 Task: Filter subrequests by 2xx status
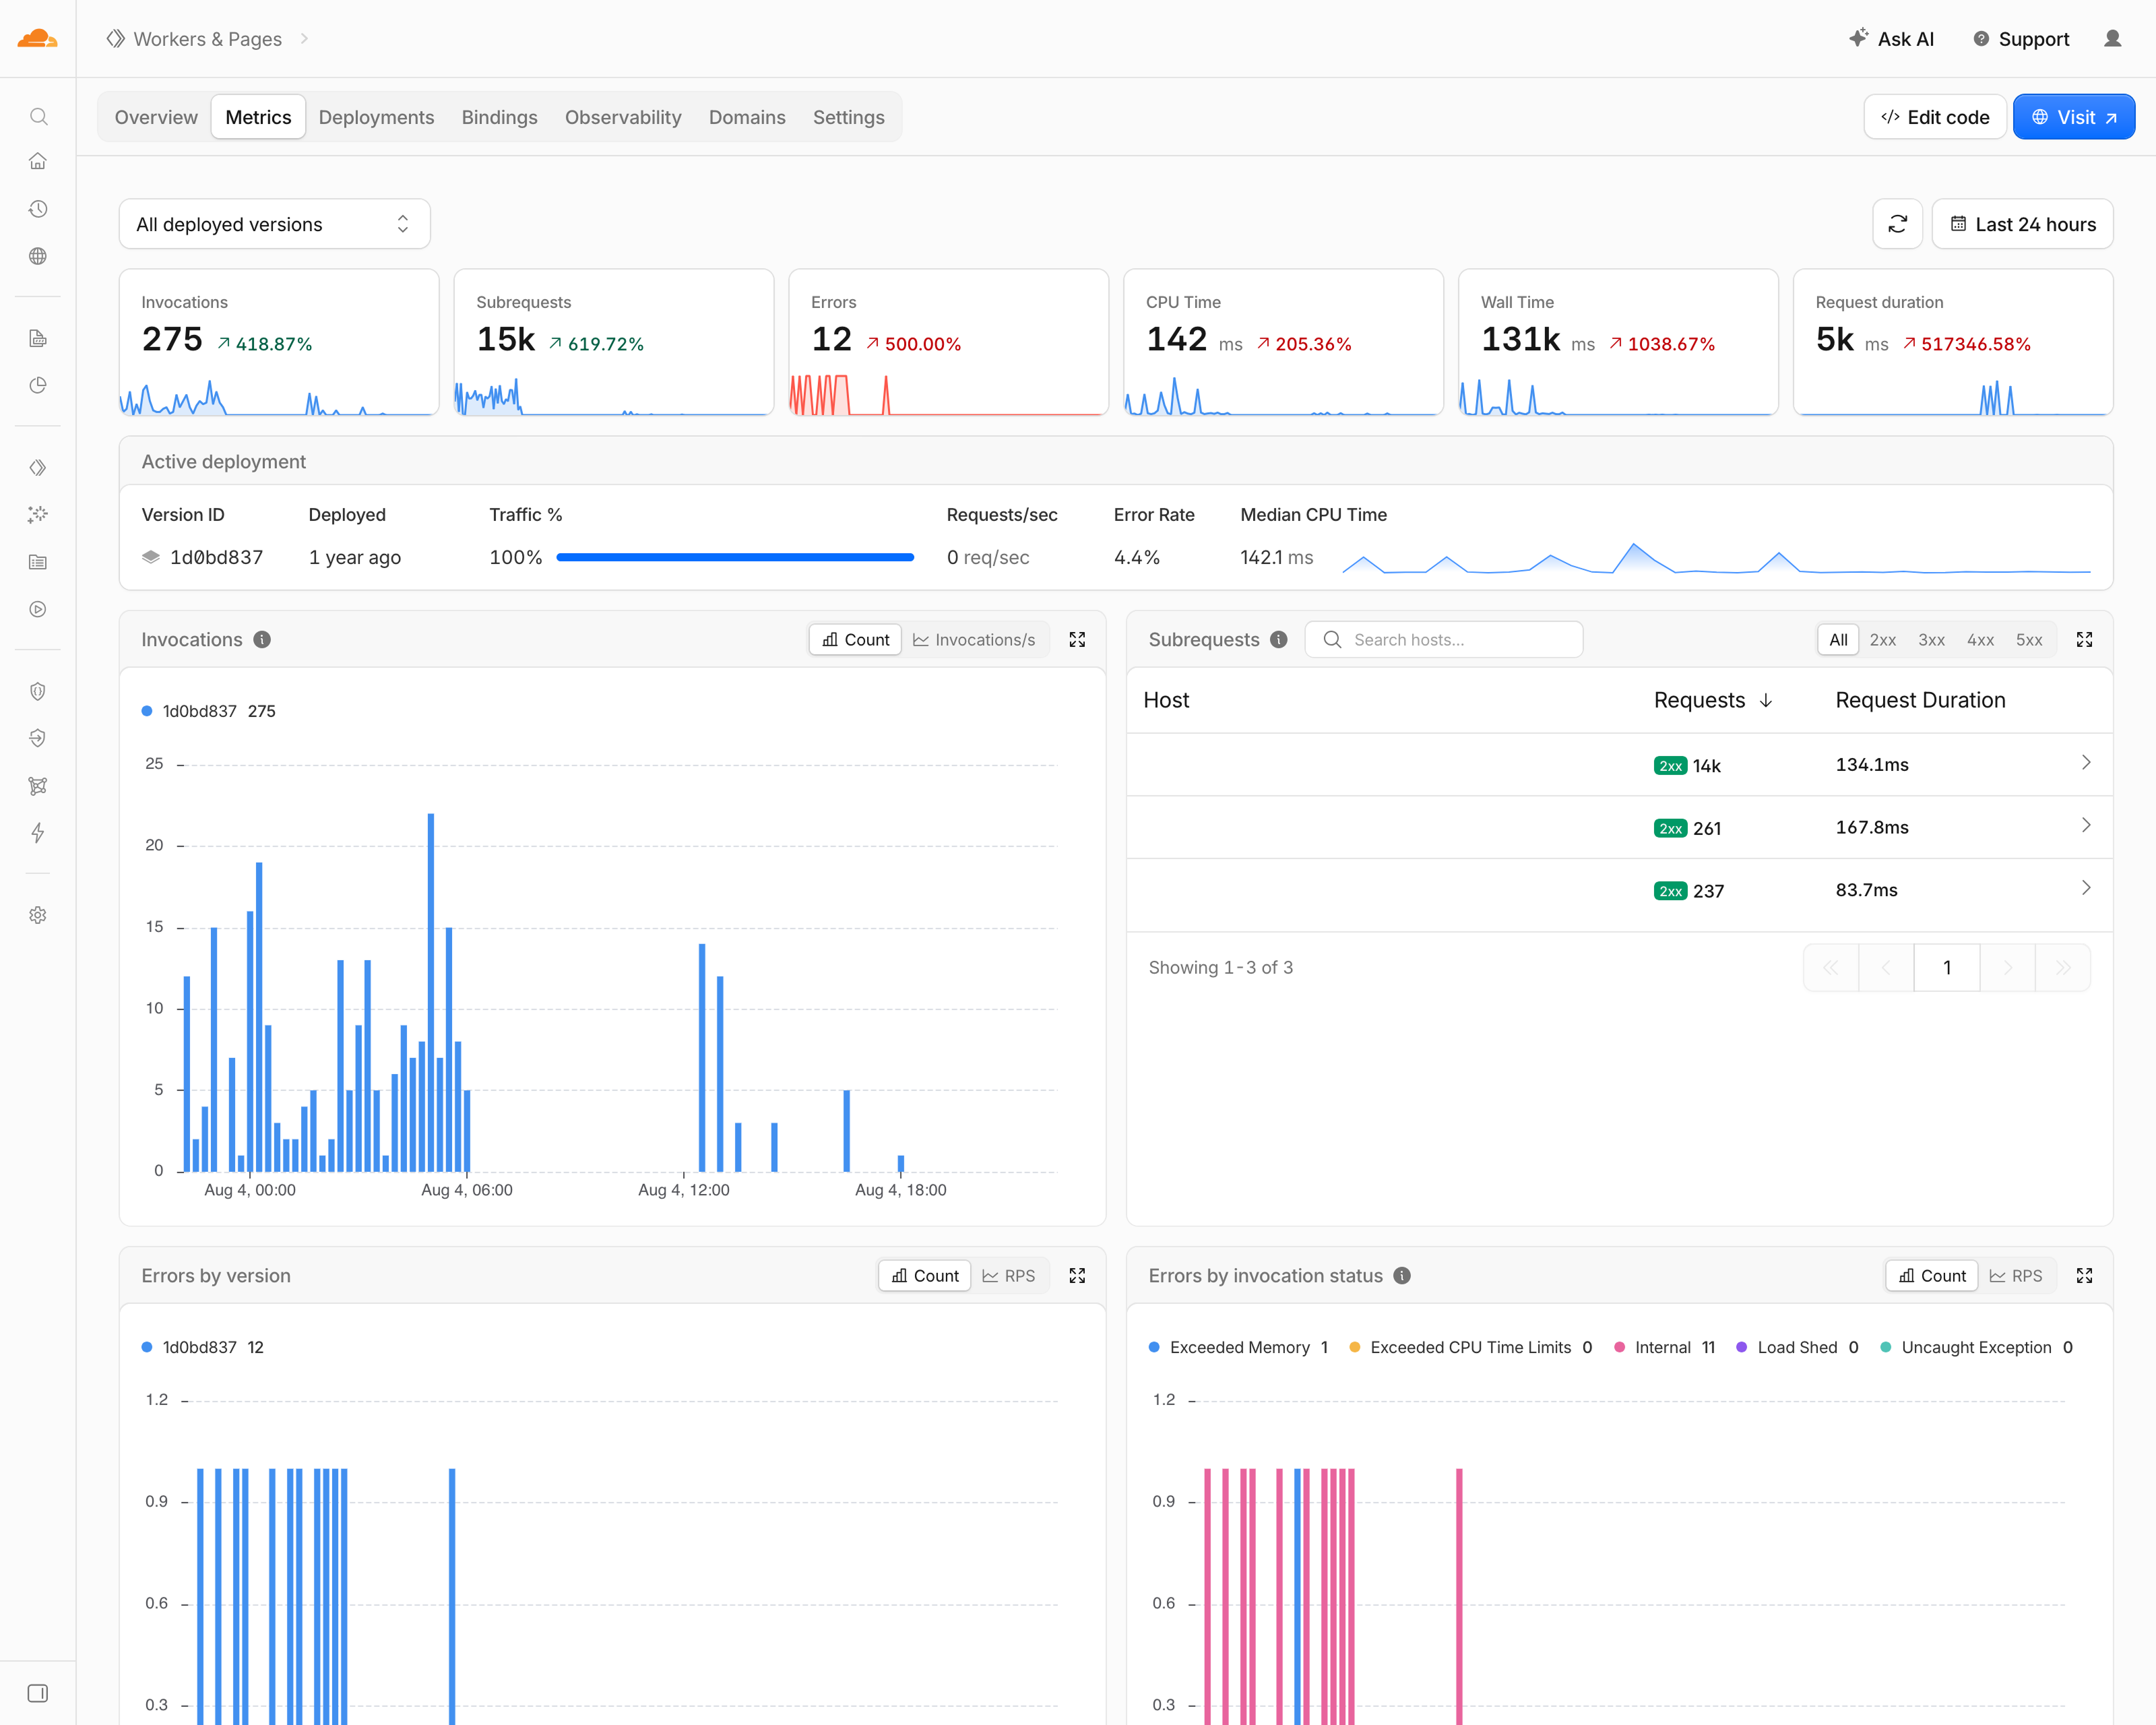1883,640
